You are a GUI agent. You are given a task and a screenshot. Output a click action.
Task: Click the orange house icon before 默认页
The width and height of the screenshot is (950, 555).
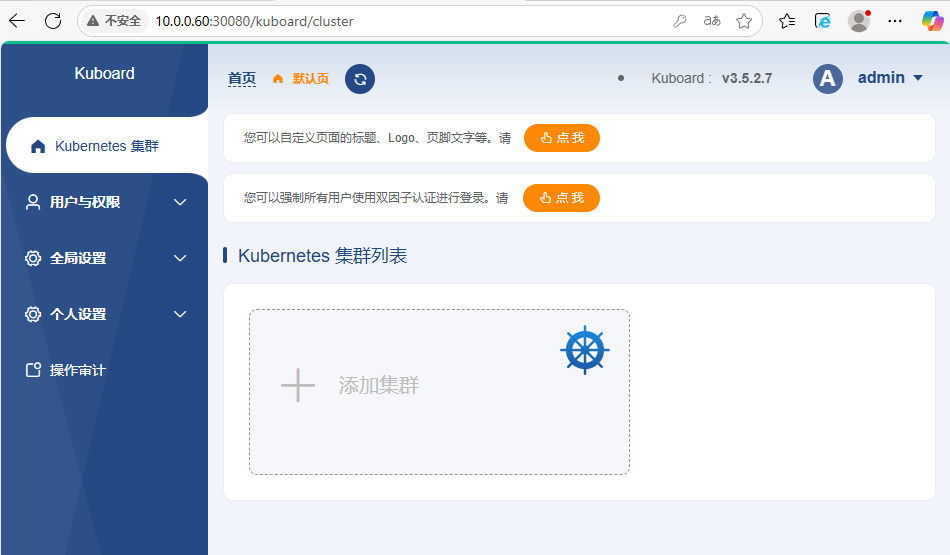277,79
